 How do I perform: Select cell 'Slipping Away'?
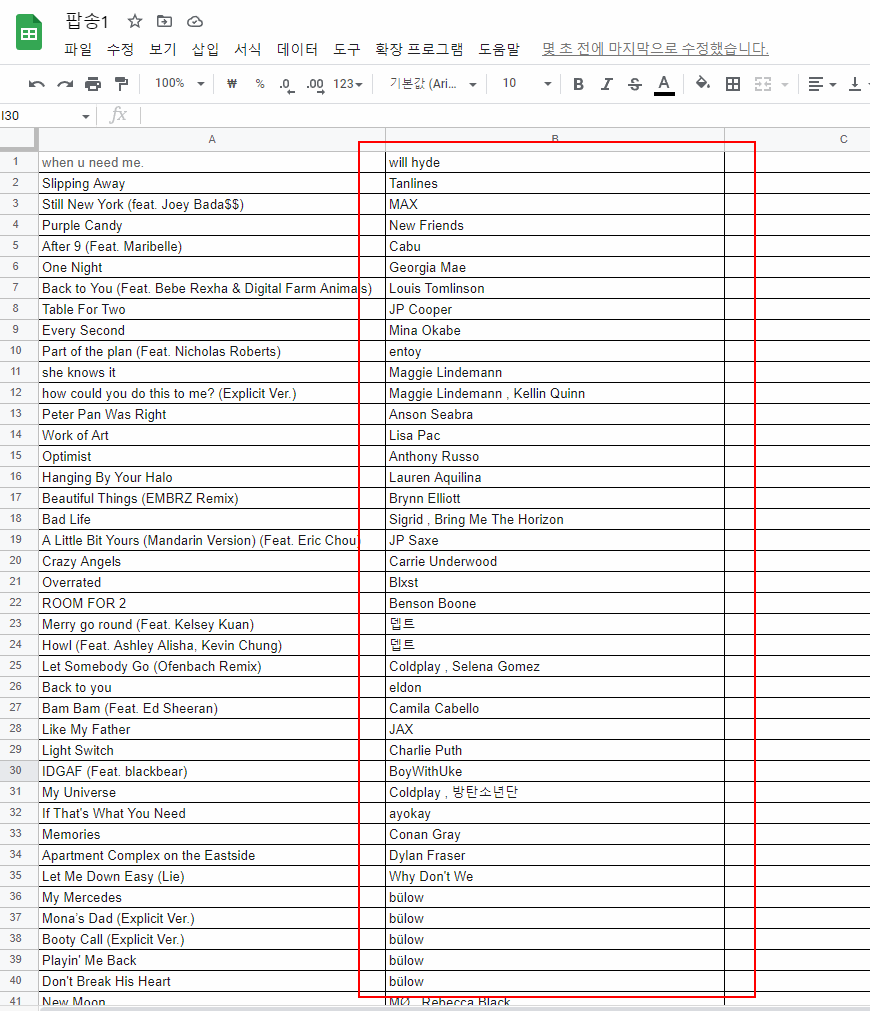[x=212, y=183]
